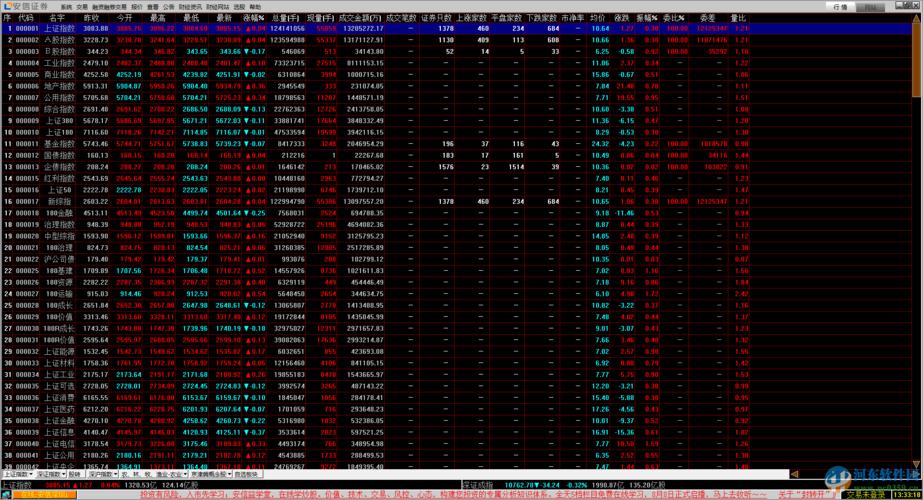923x500 pixels.
Task: Expand the 深沪指数 dropdown tab
Action: click(x=102, y=473)
